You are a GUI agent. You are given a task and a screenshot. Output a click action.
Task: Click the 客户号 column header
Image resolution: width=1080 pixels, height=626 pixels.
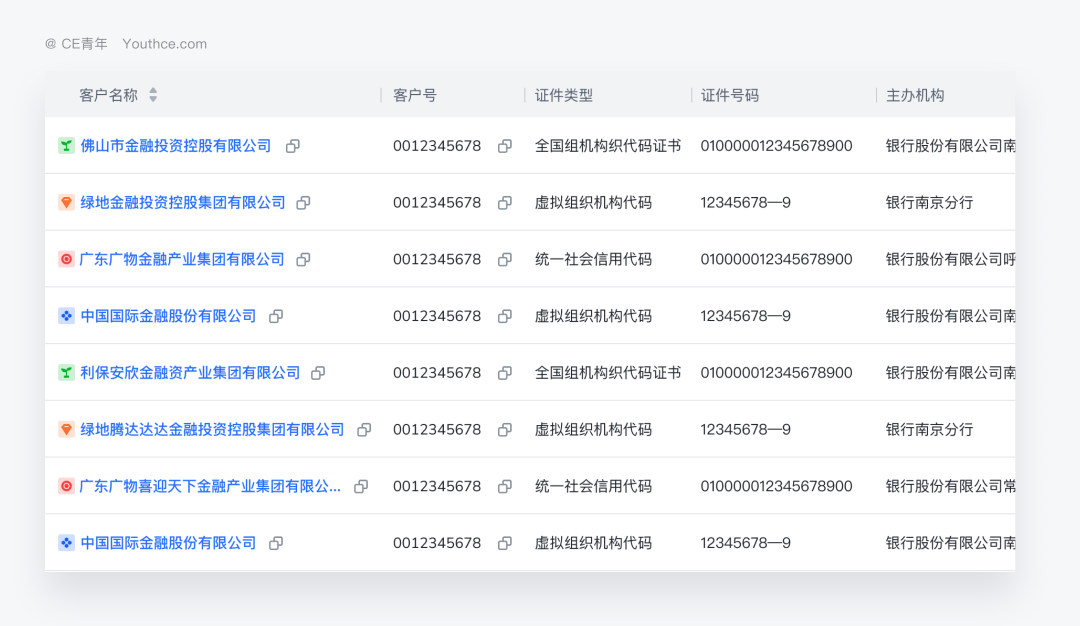pos(415,95)
